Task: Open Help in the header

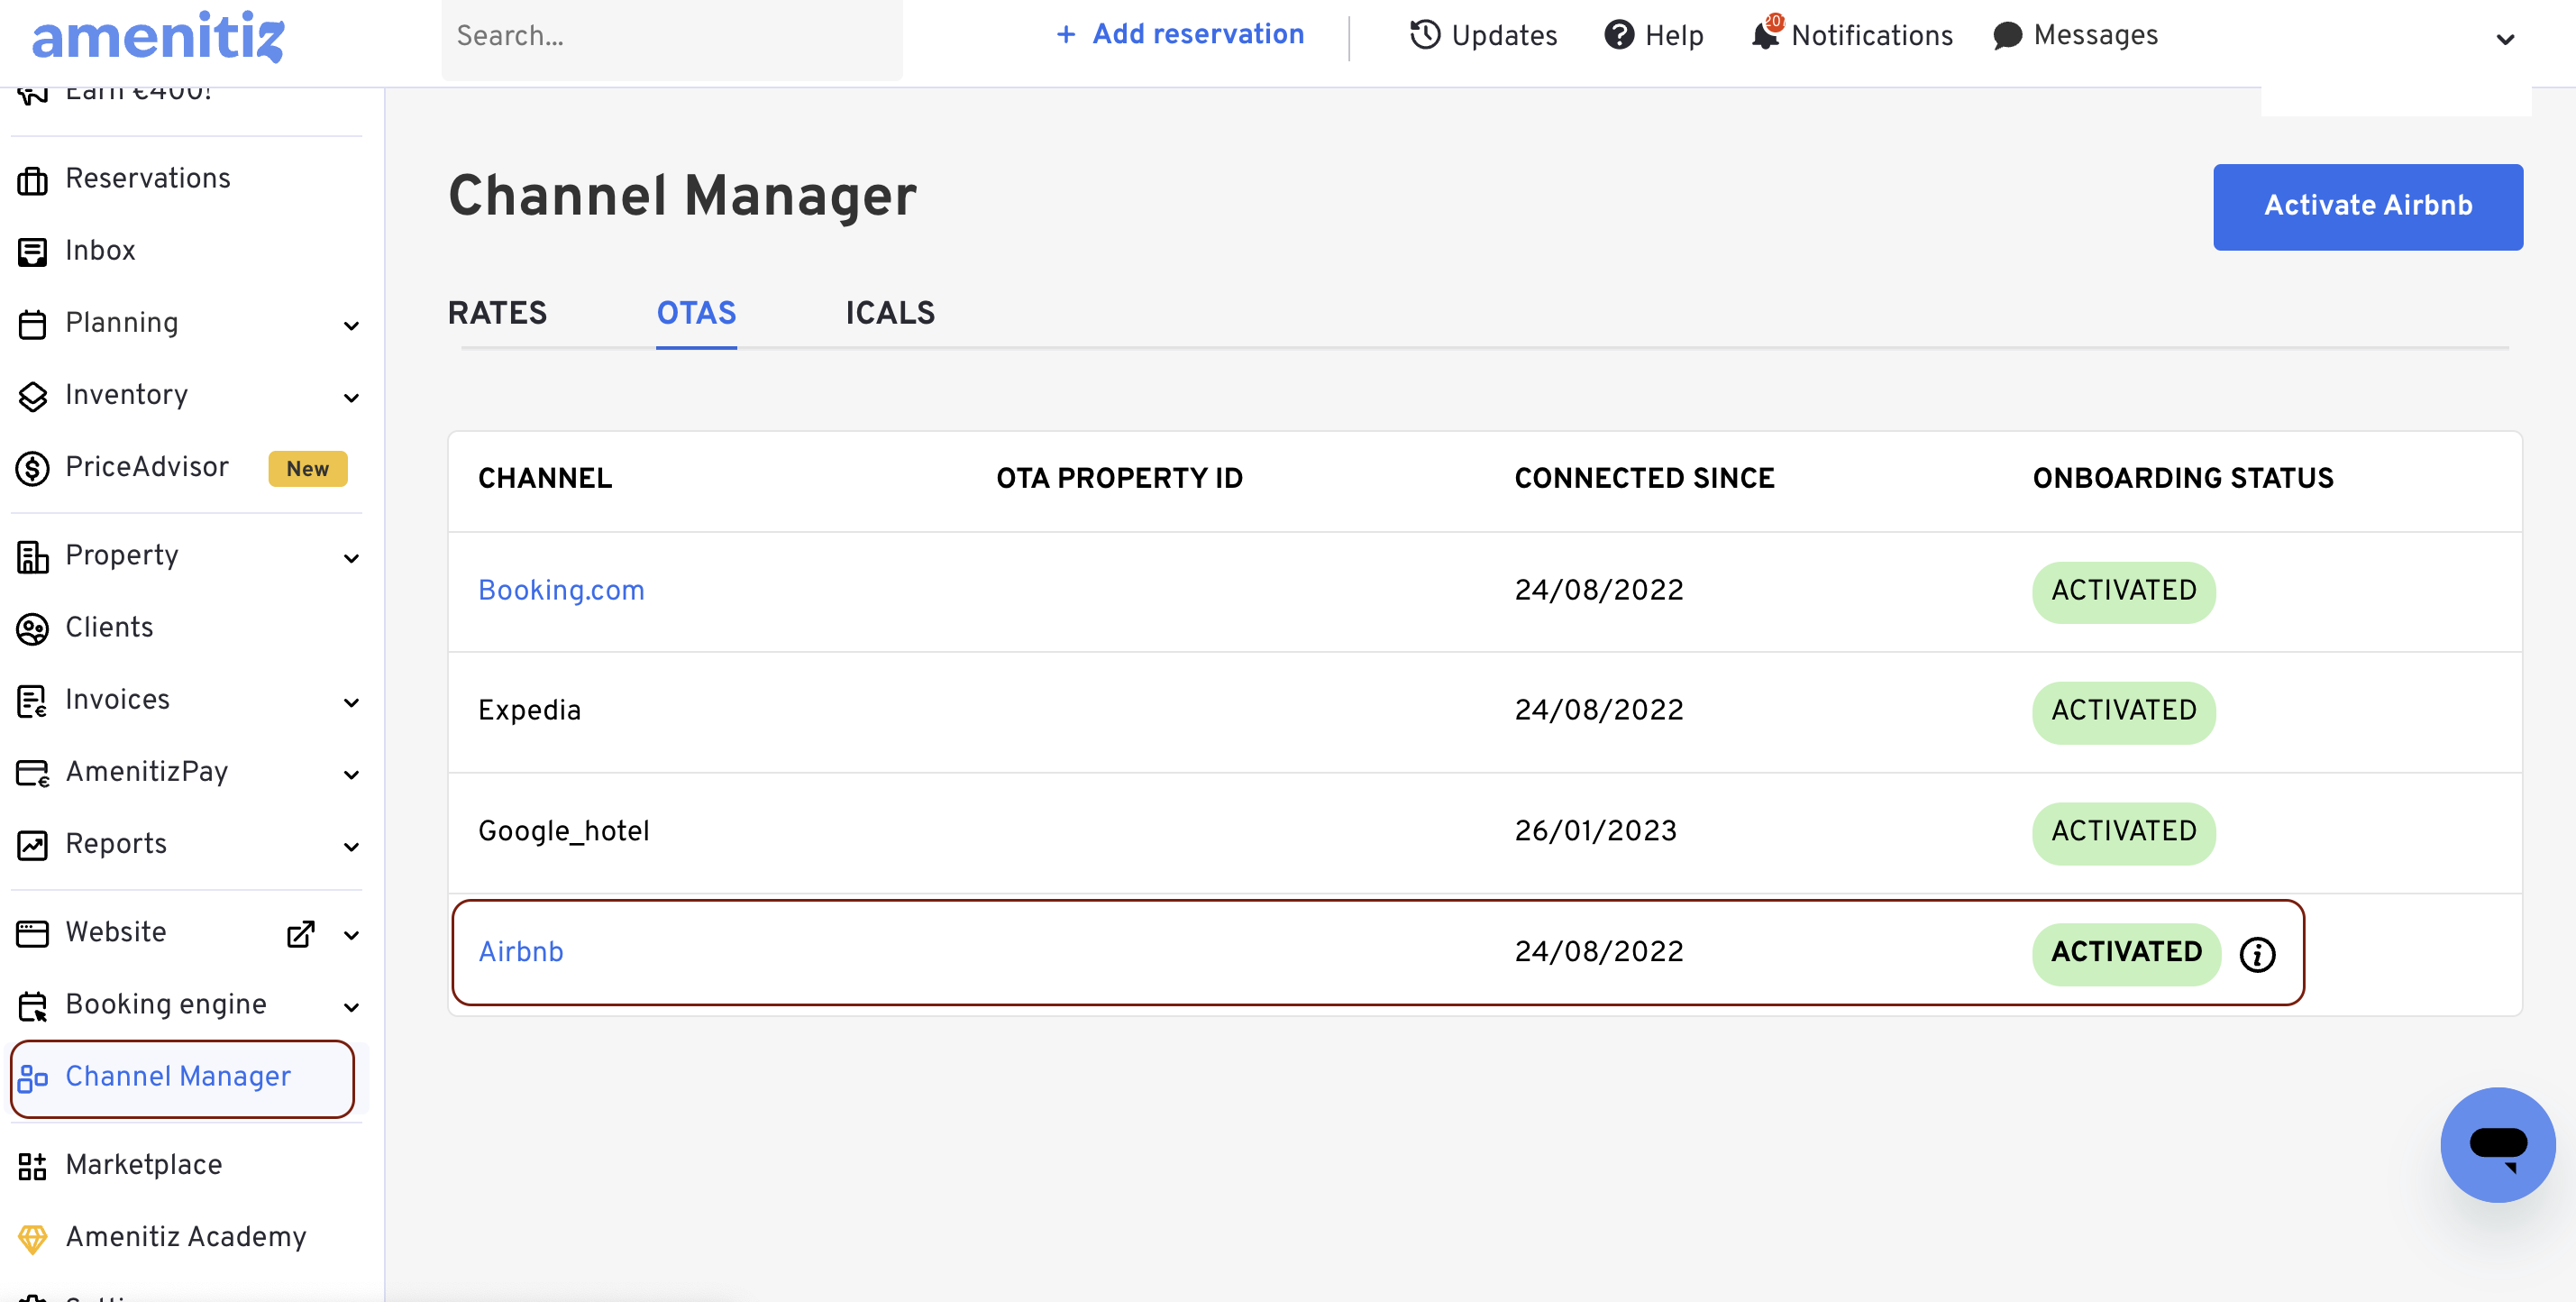Action: pyautogui.click(x=1653, y=36)
